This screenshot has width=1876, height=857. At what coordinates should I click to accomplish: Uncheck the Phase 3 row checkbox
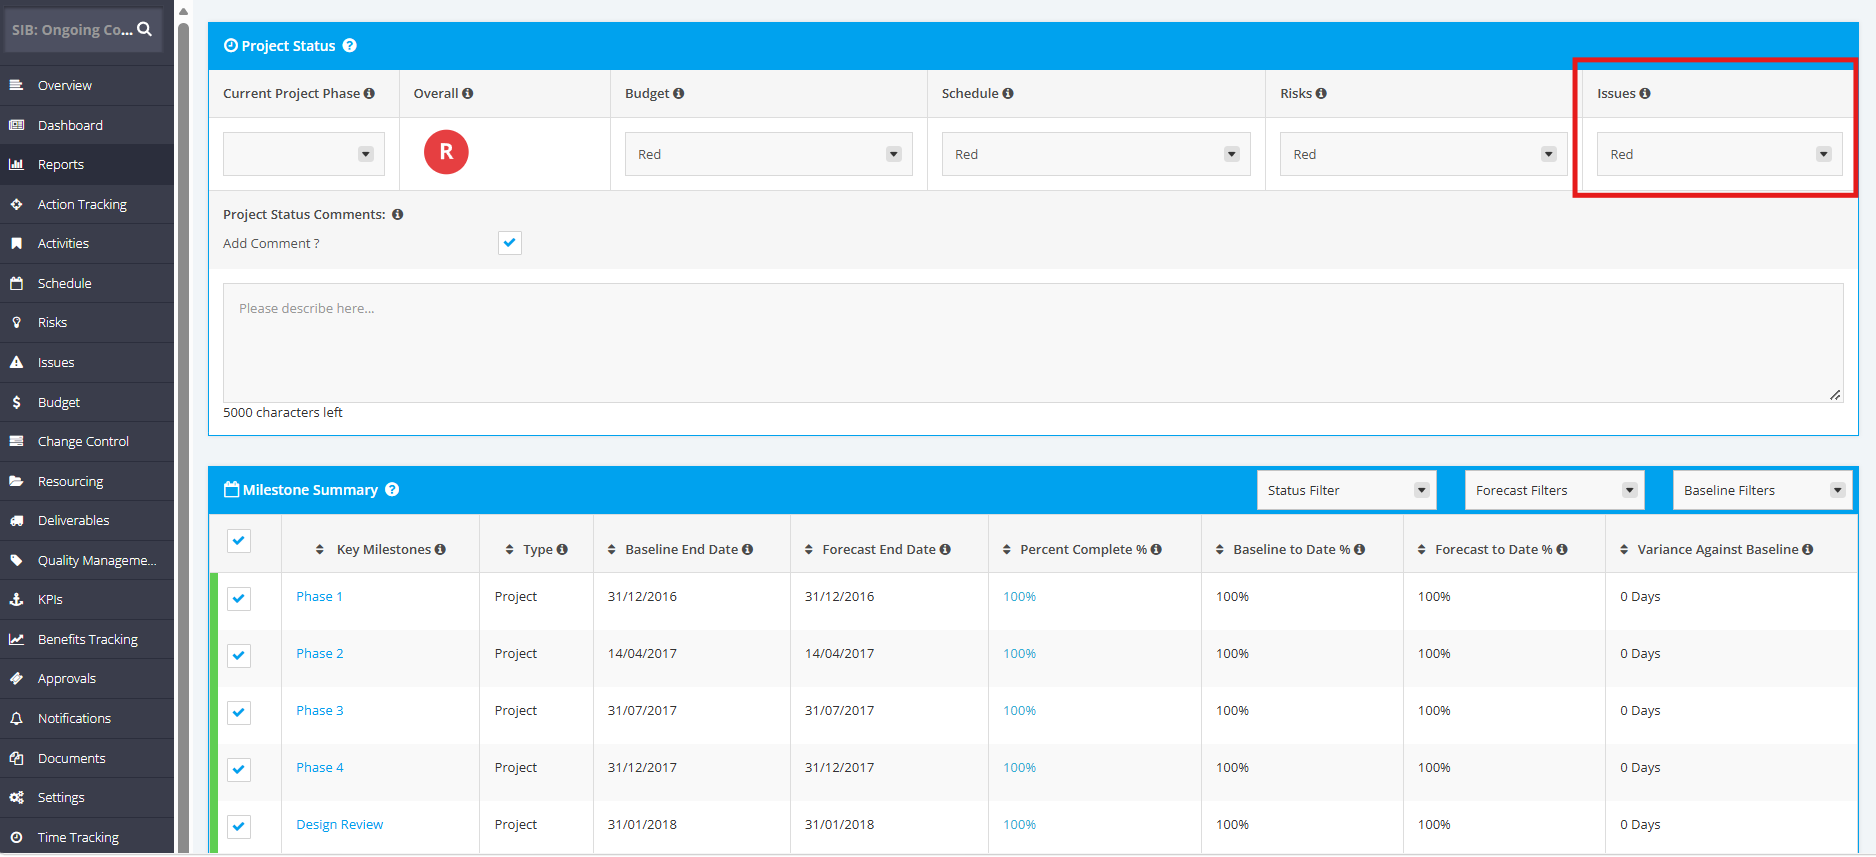pos(239,712)
